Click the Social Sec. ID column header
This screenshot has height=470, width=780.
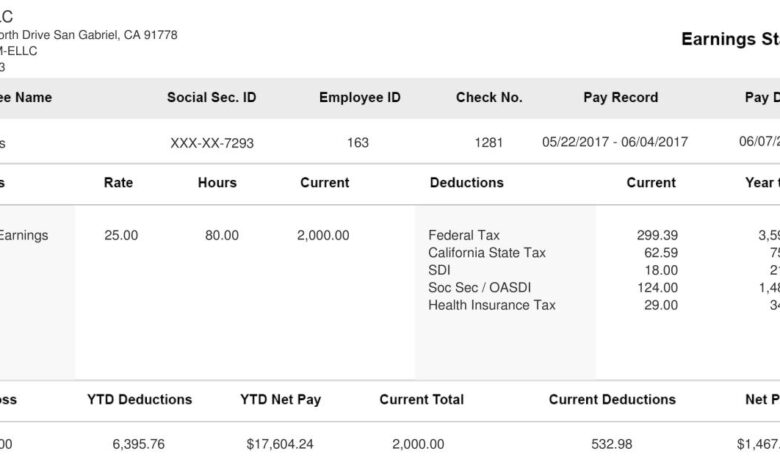coord(211,98)
